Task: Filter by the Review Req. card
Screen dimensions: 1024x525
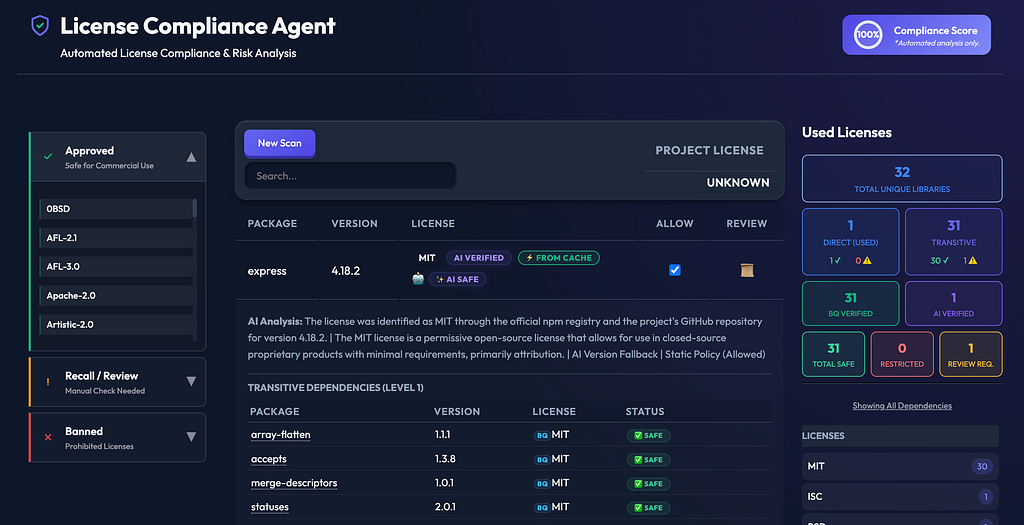Action: pyautogui.click(x=970, y=355)
